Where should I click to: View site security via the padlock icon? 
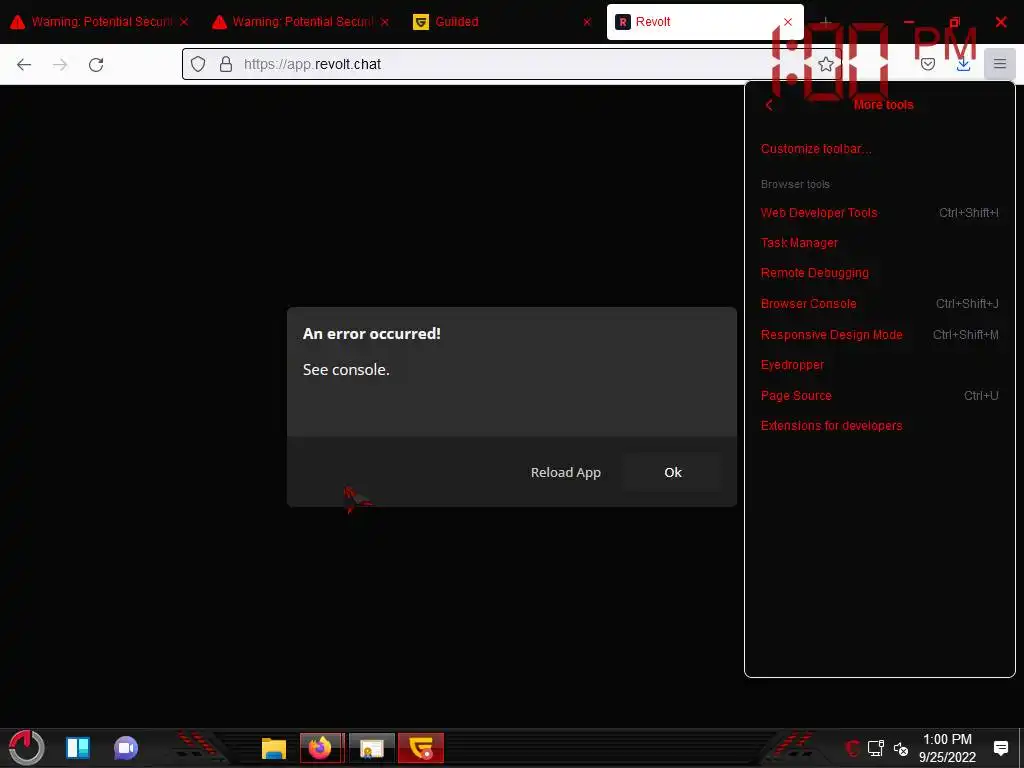pyautogui.click(x=226, y=64)
